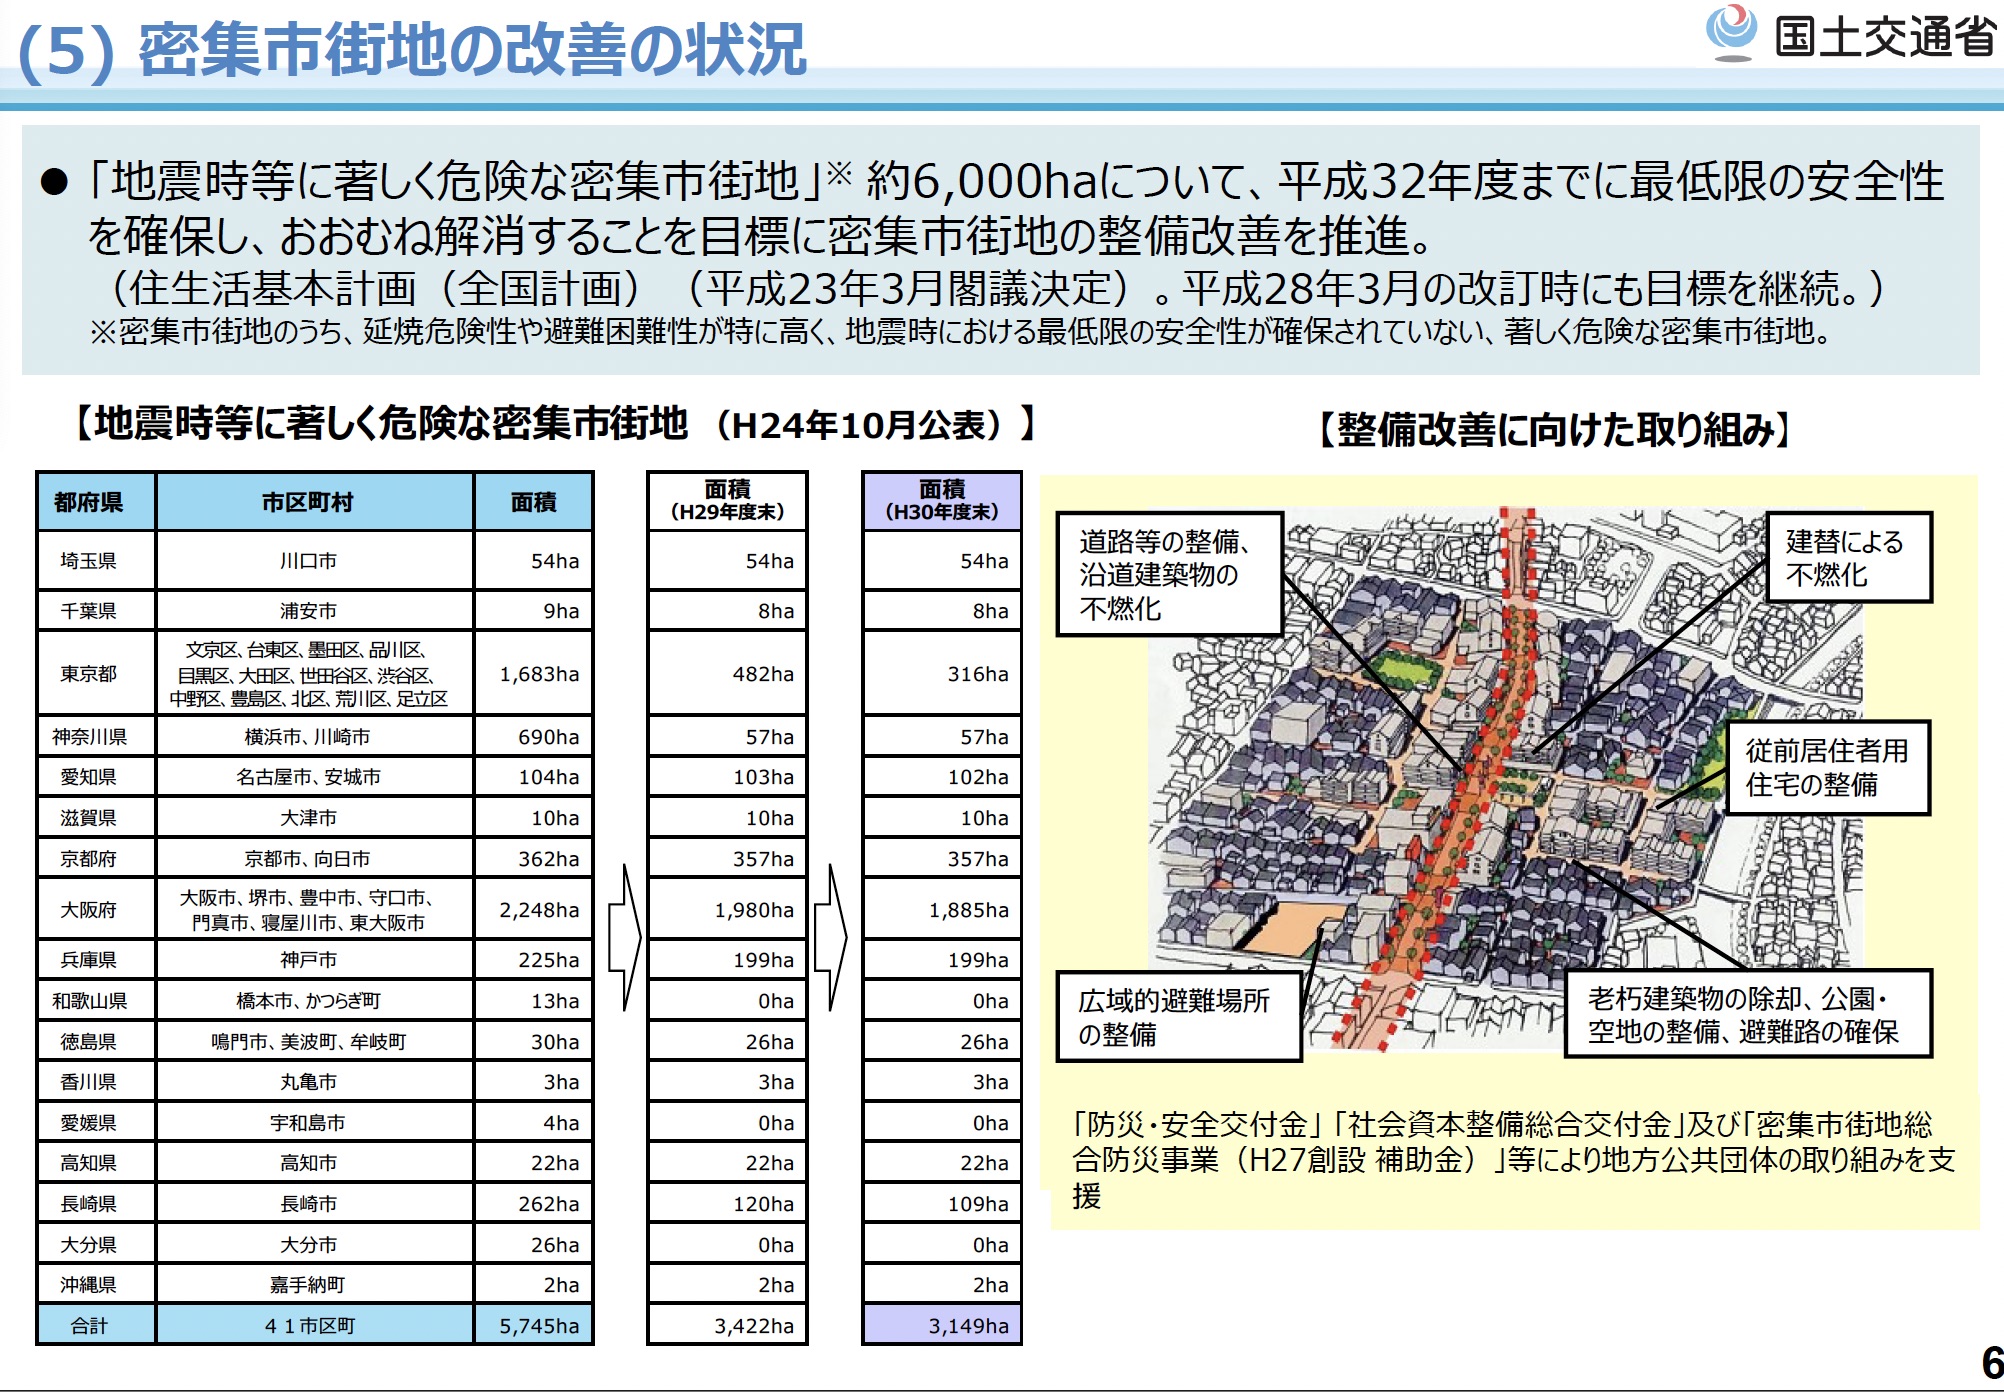Select the 市区町村 column header
This screenshot has height=1392, width=2004.
[x=314, y=501]
